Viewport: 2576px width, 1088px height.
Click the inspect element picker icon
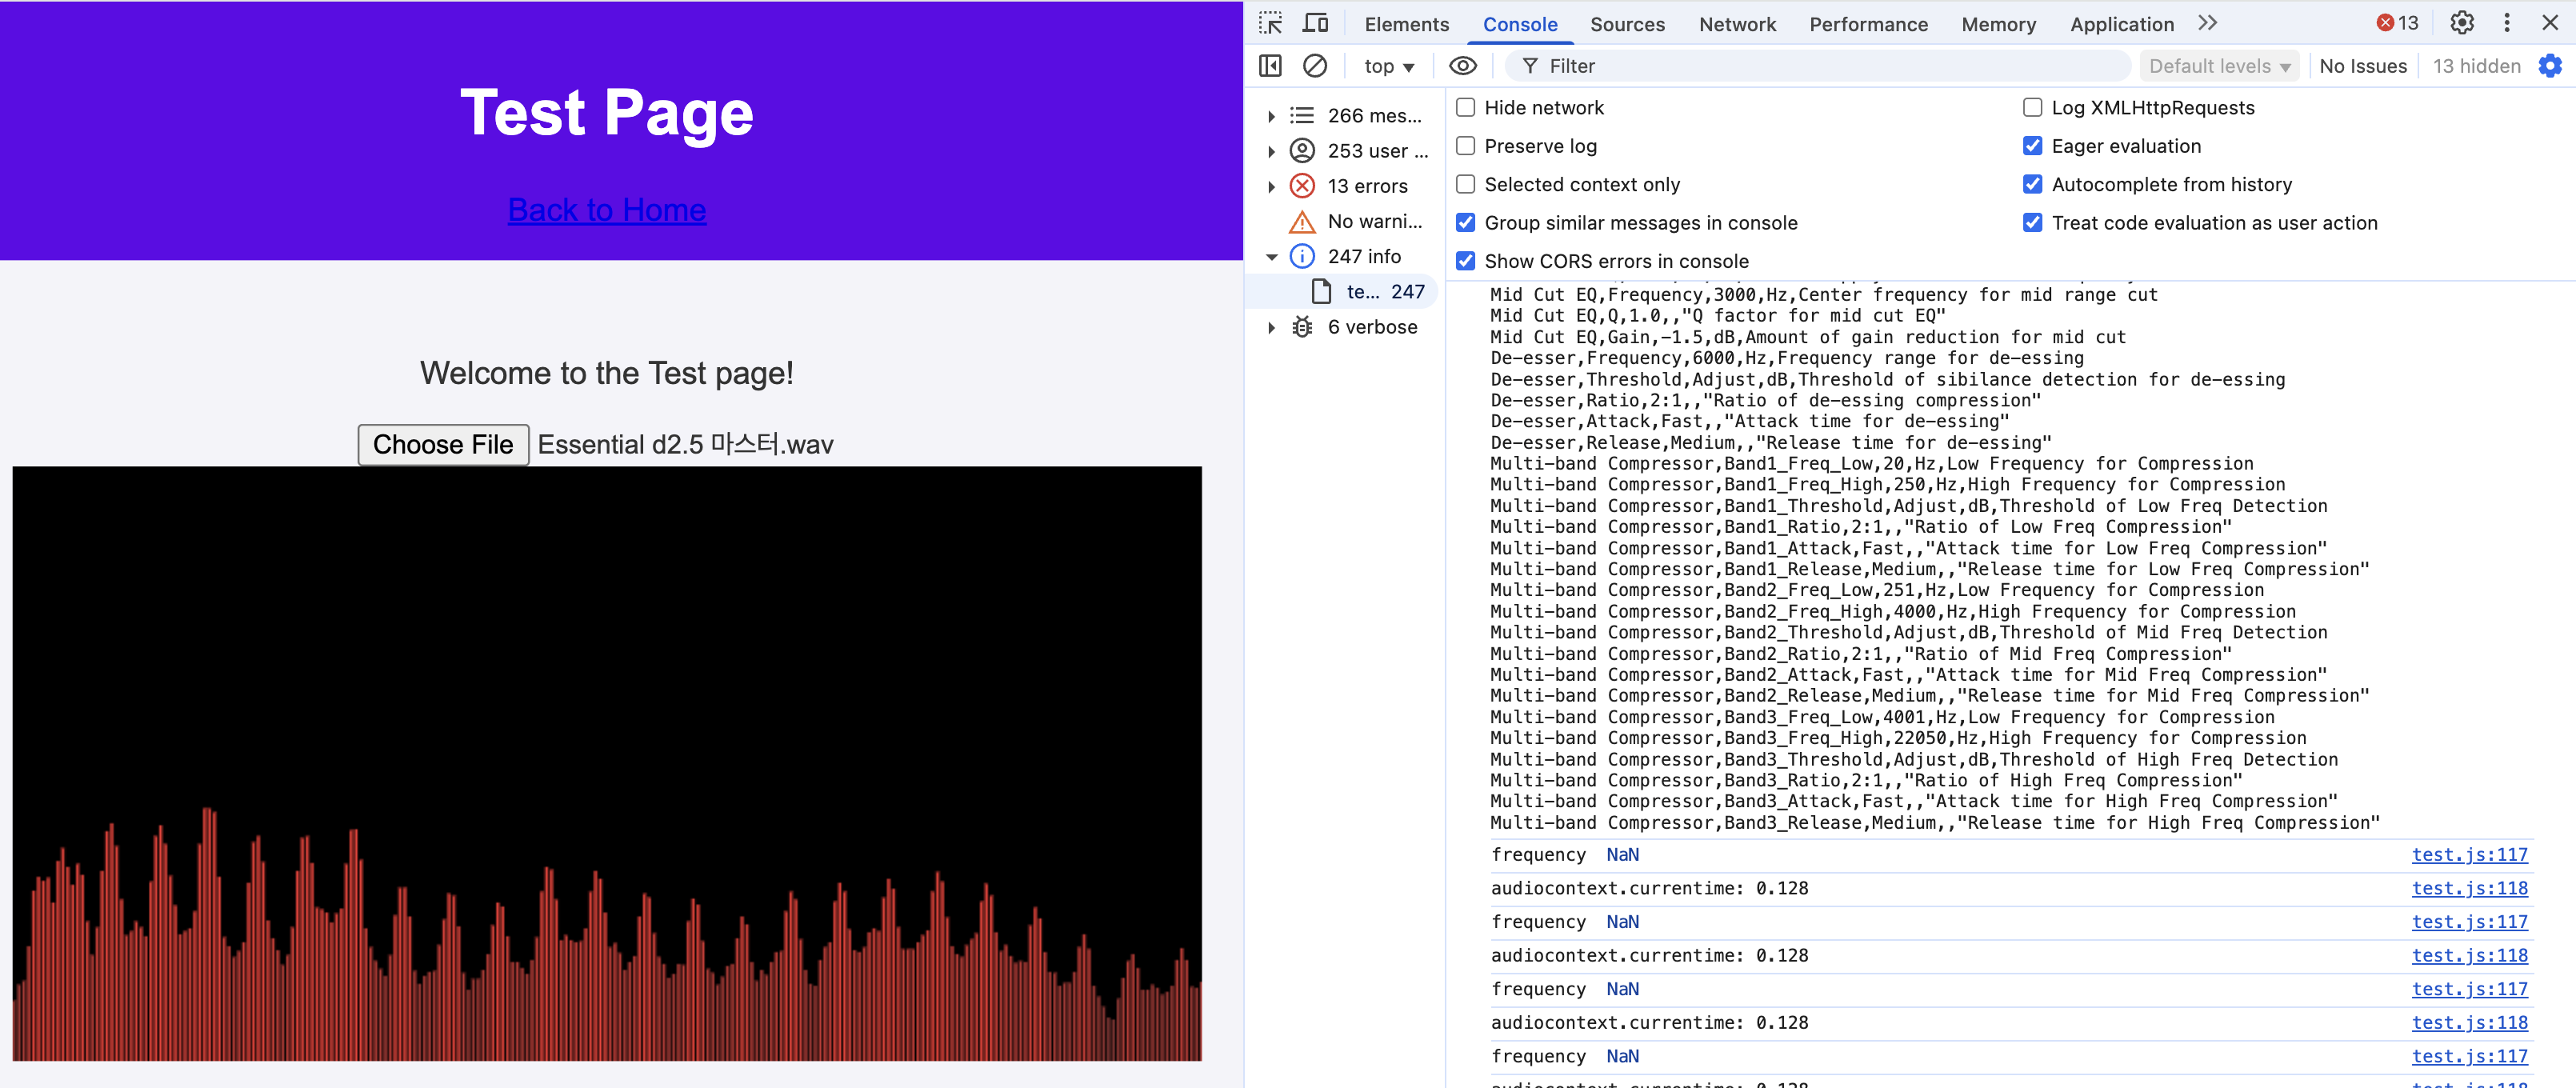click(1270, 23)
